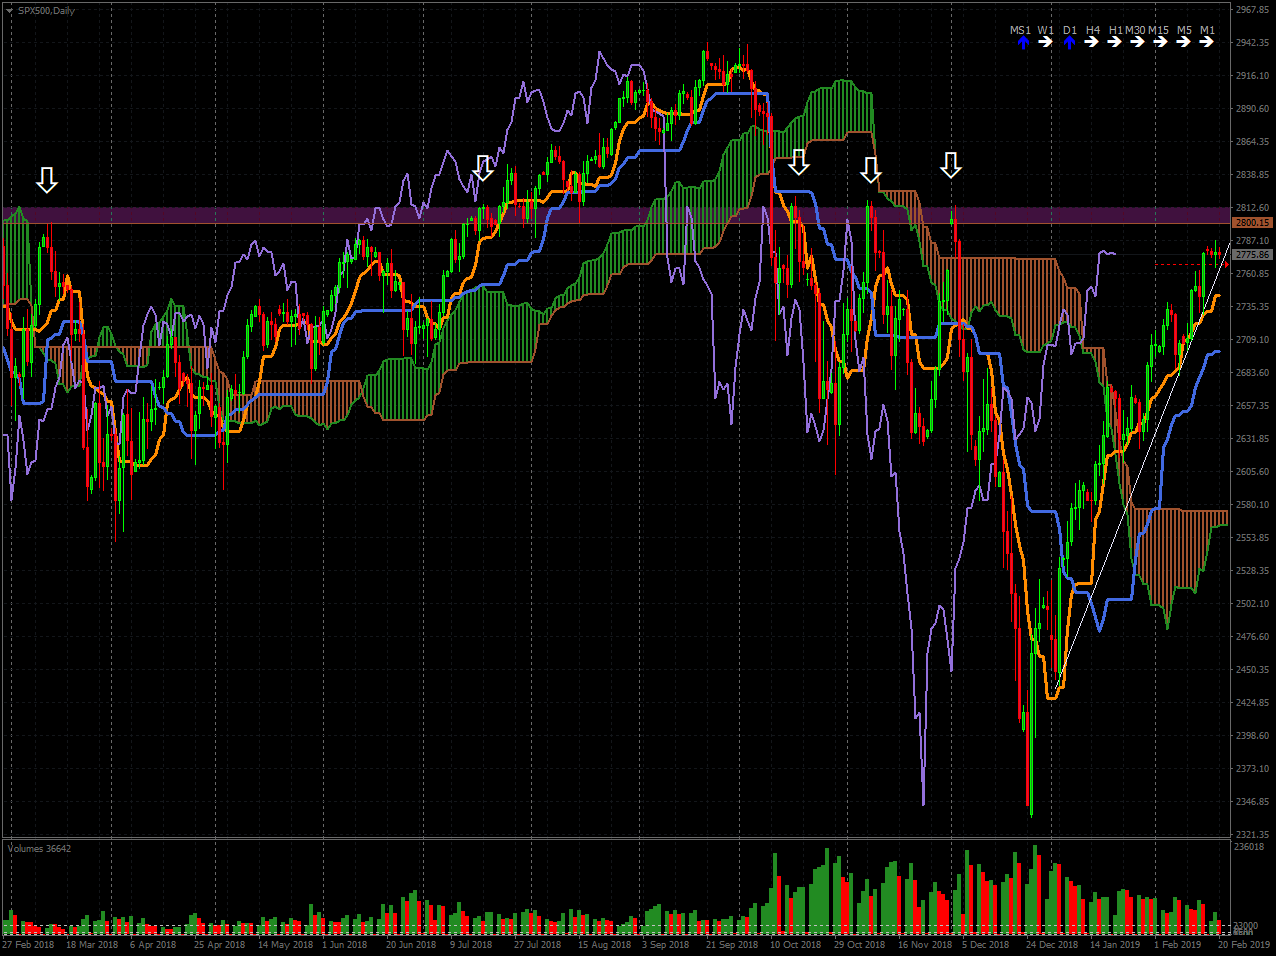Click the blue up arrow under MS1
The image size is (1276, 956).
click(x=1022, y=42)
